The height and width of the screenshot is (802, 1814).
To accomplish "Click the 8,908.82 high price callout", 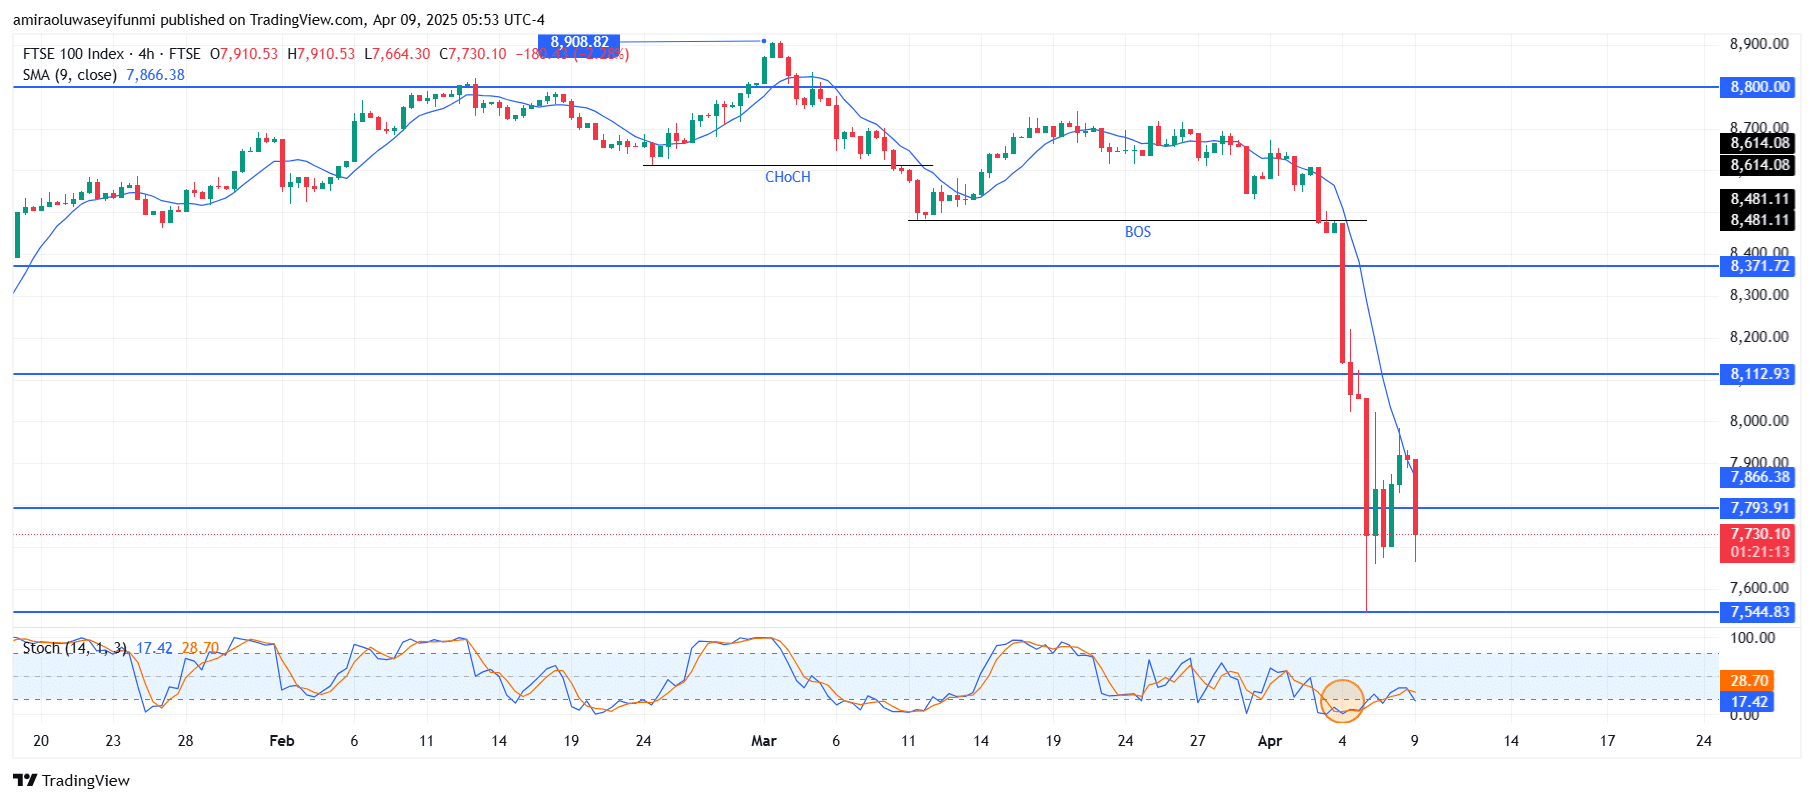I will point(579,42).
